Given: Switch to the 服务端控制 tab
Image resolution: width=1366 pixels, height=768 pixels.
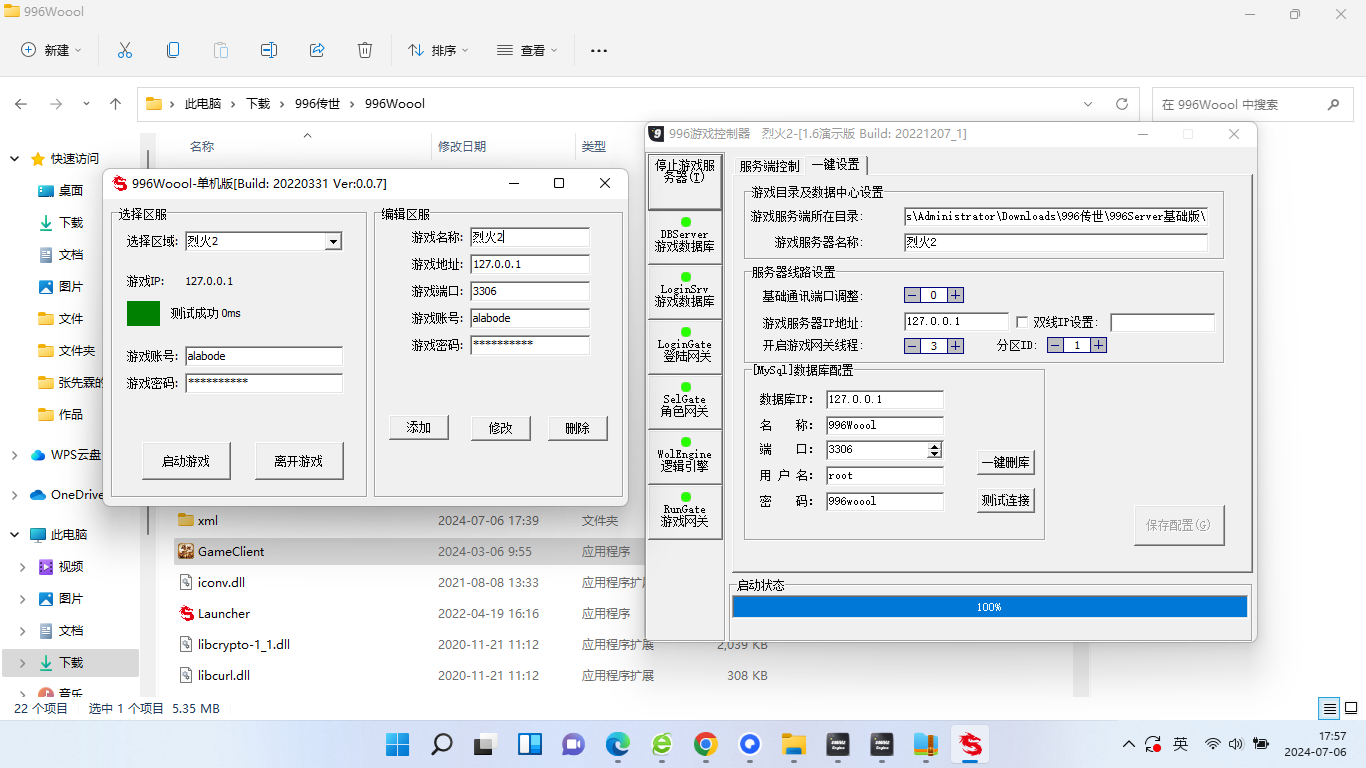Looking at the screenshot, I should pyautogui.click(x=769, y=166).
